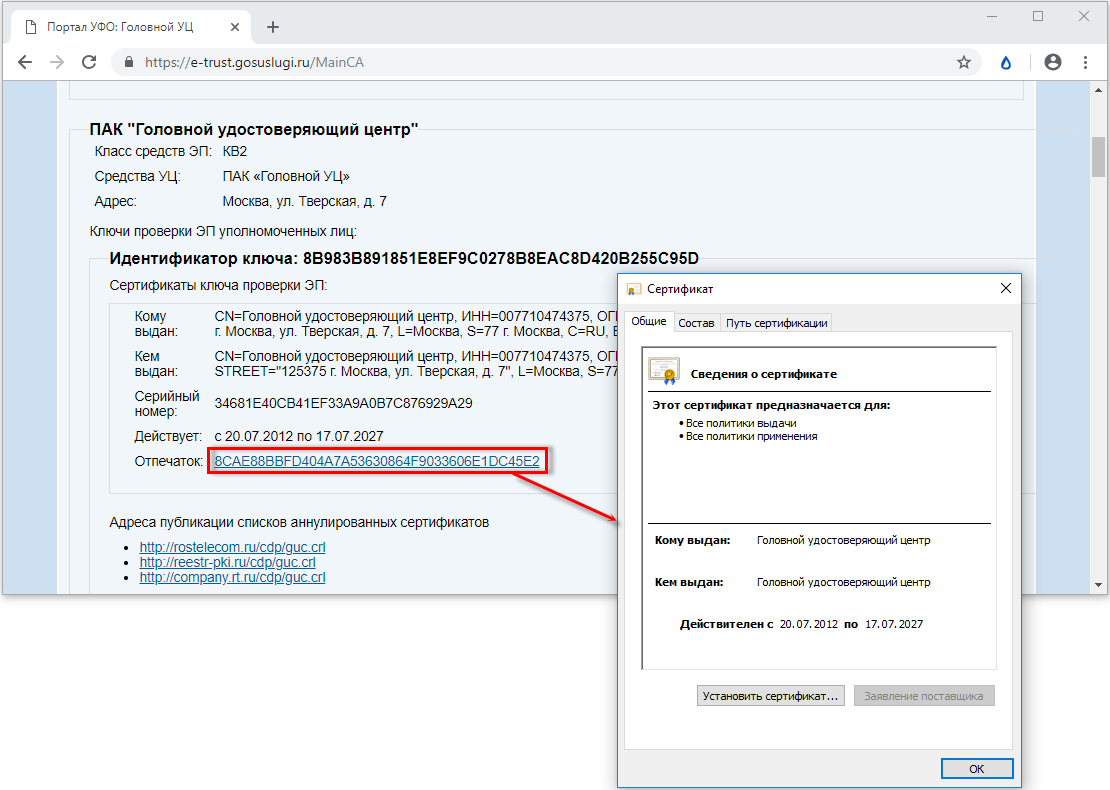Click the Установить сертификат... button
The image size is (1110, 790).
(770, 696)
